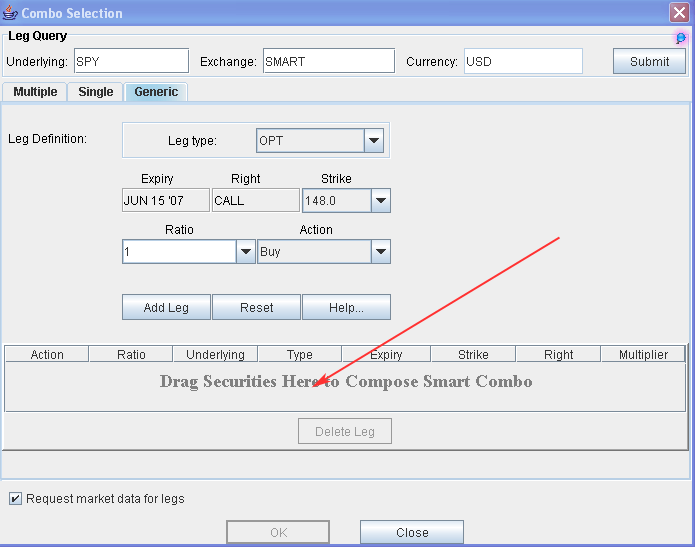Click the Close button at the bottom

click(411, 532)
